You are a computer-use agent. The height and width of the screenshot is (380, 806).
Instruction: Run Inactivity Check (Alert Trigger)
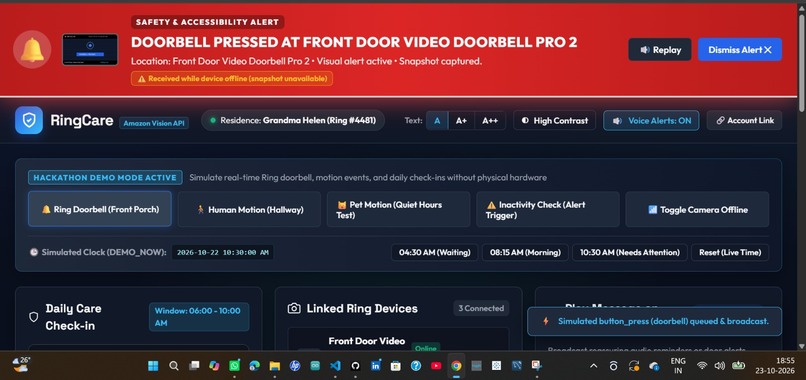tap(548, 209)
